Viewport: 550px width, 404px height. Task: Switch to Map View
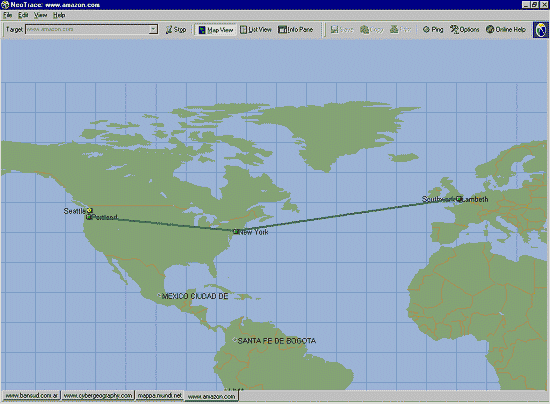215,30
